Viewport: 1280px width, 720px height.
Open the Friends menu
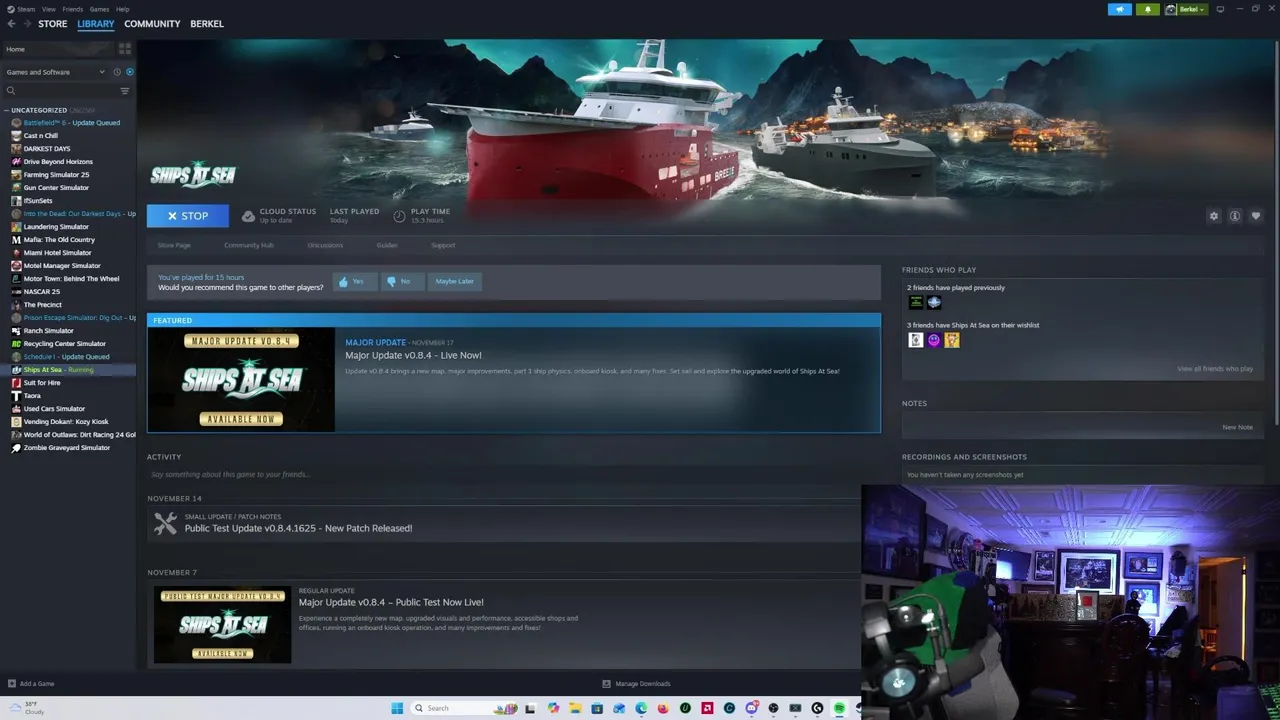click(73, 9)
